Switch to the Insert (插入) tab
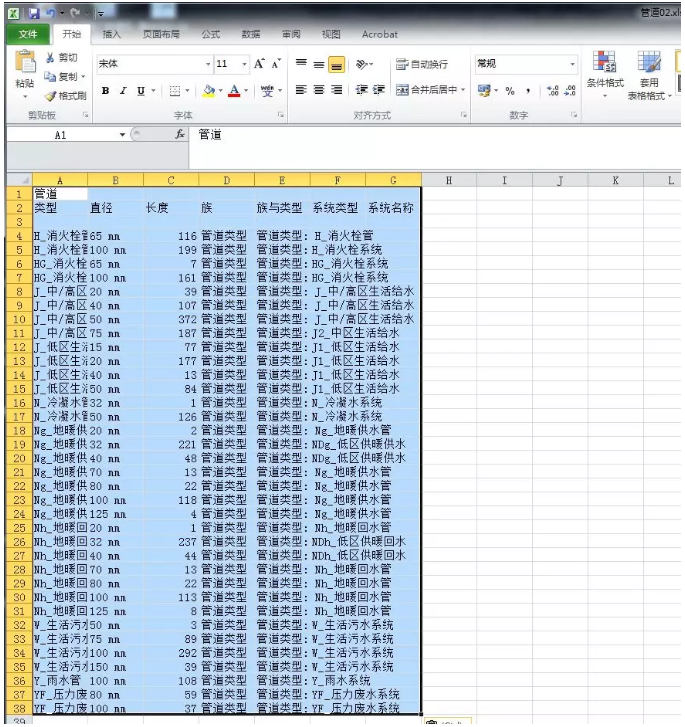The image size is (685, 727). pos(112,34)
